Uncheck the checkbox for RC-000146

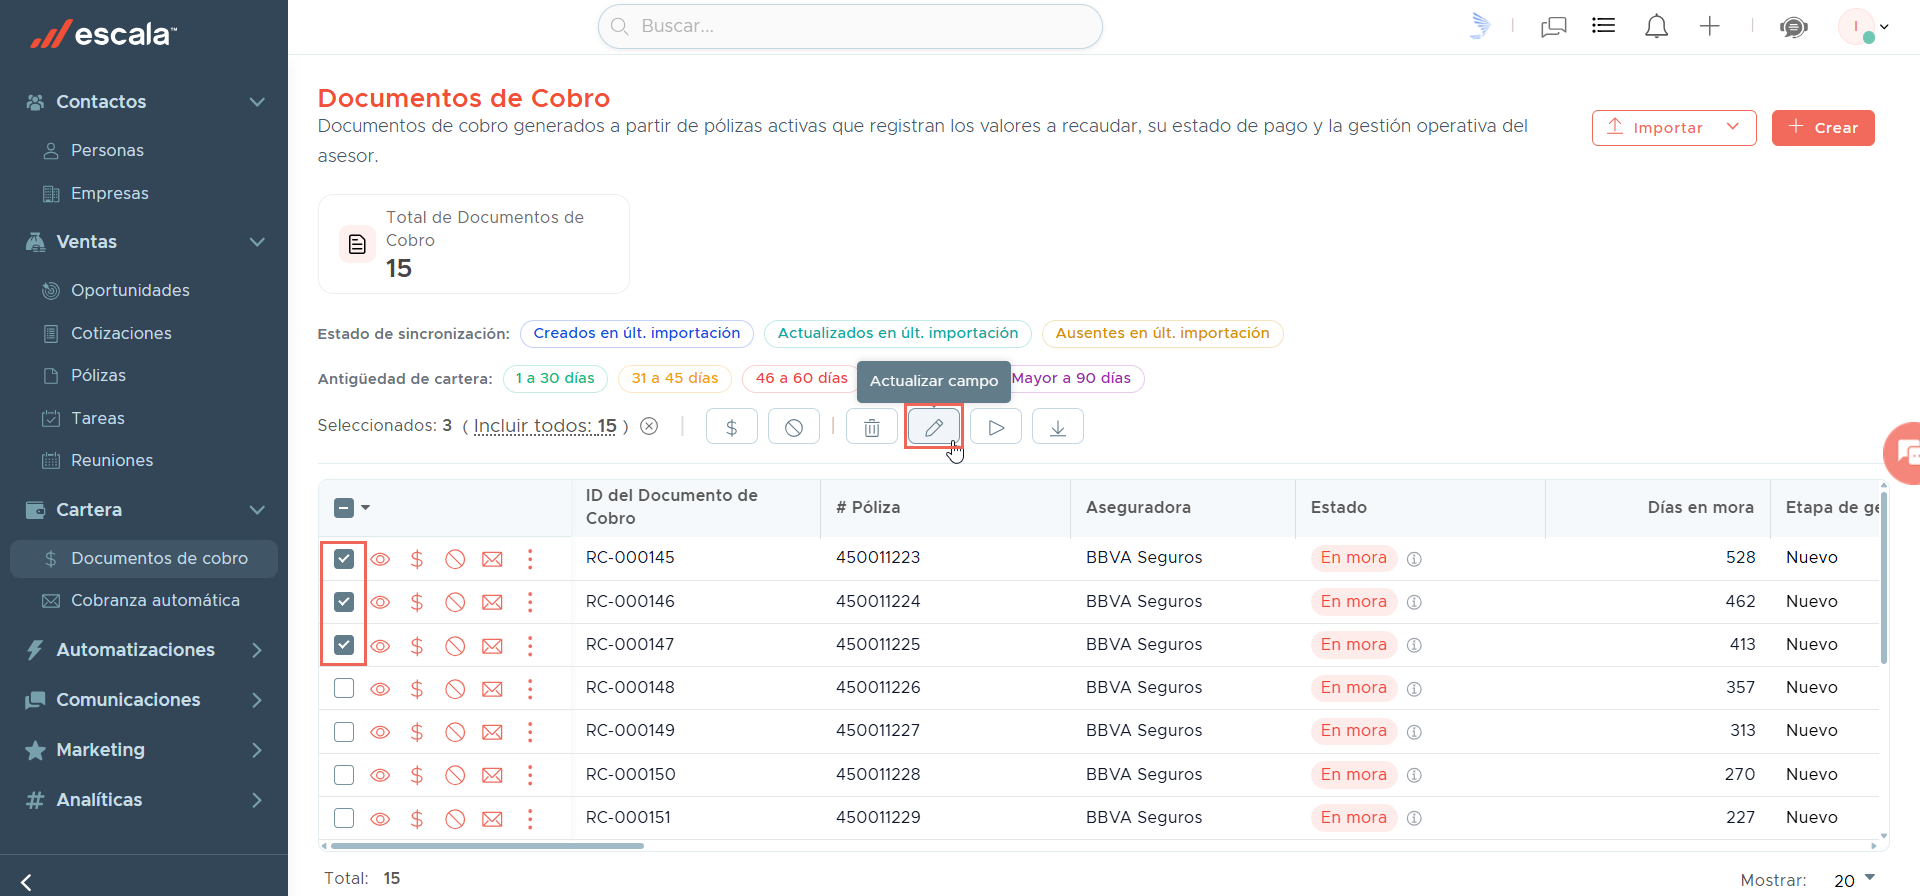[344, 602]
